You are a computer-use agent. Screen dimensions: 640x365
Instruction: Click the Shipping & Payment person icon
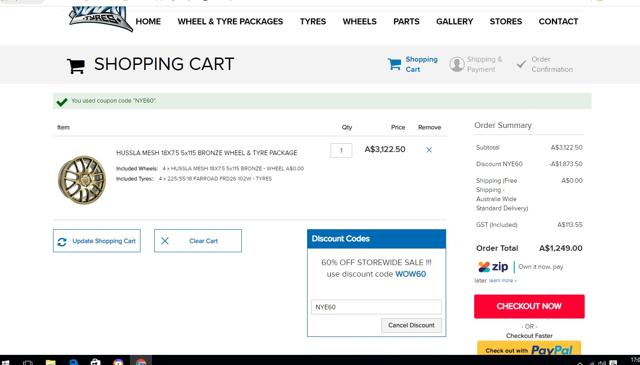pyautogui.click(x=457, y=64)
